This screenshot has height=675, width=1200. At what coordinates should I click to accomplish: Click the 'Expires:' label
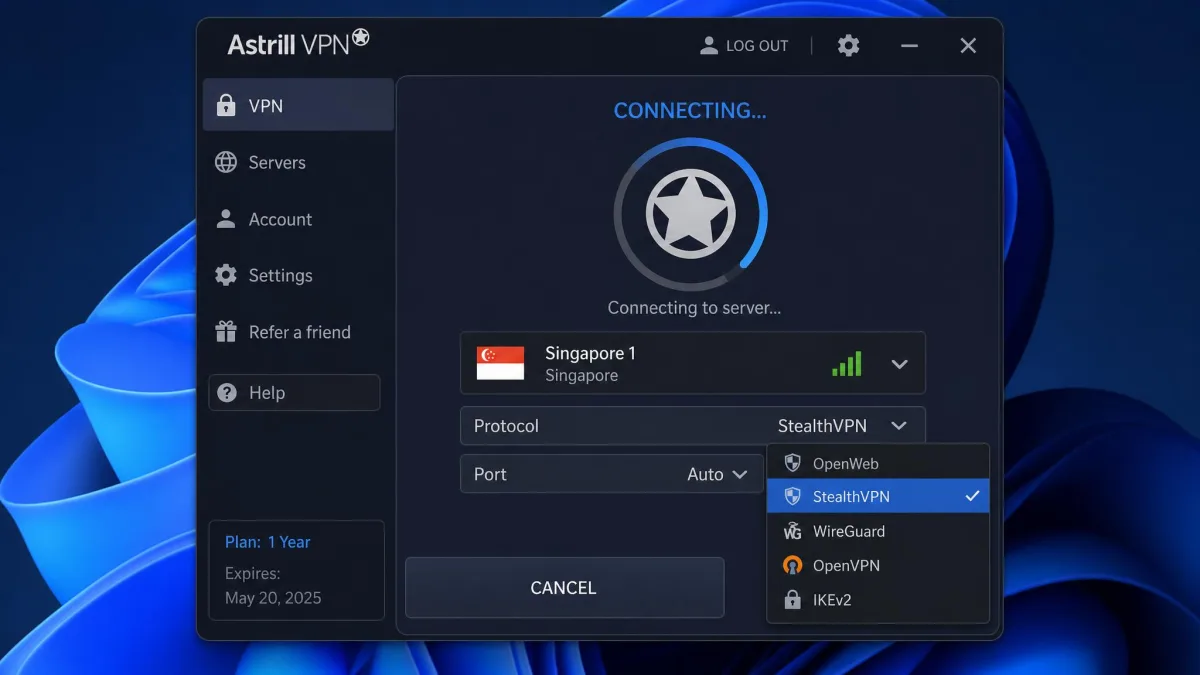point(252,574)
